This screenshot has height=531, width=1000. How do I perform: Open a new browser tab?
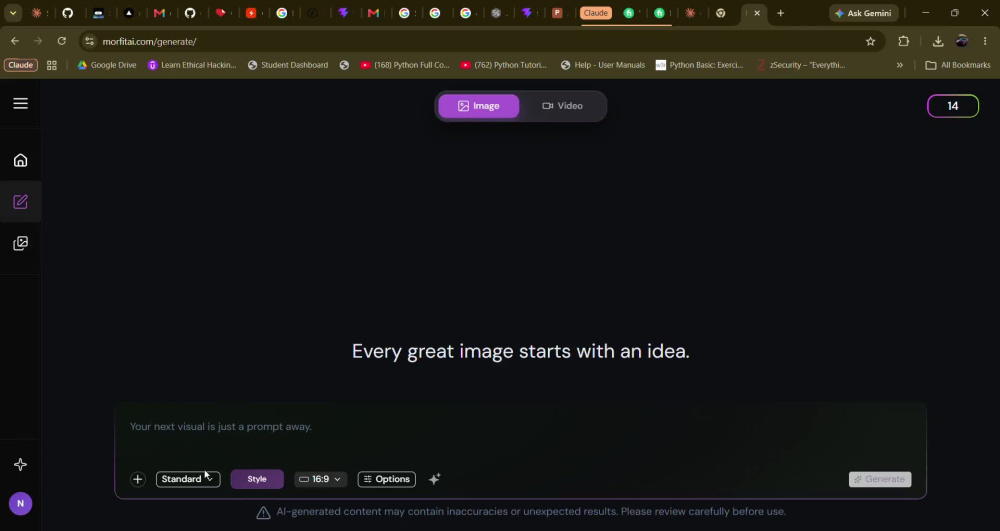(x=781, y=13)
